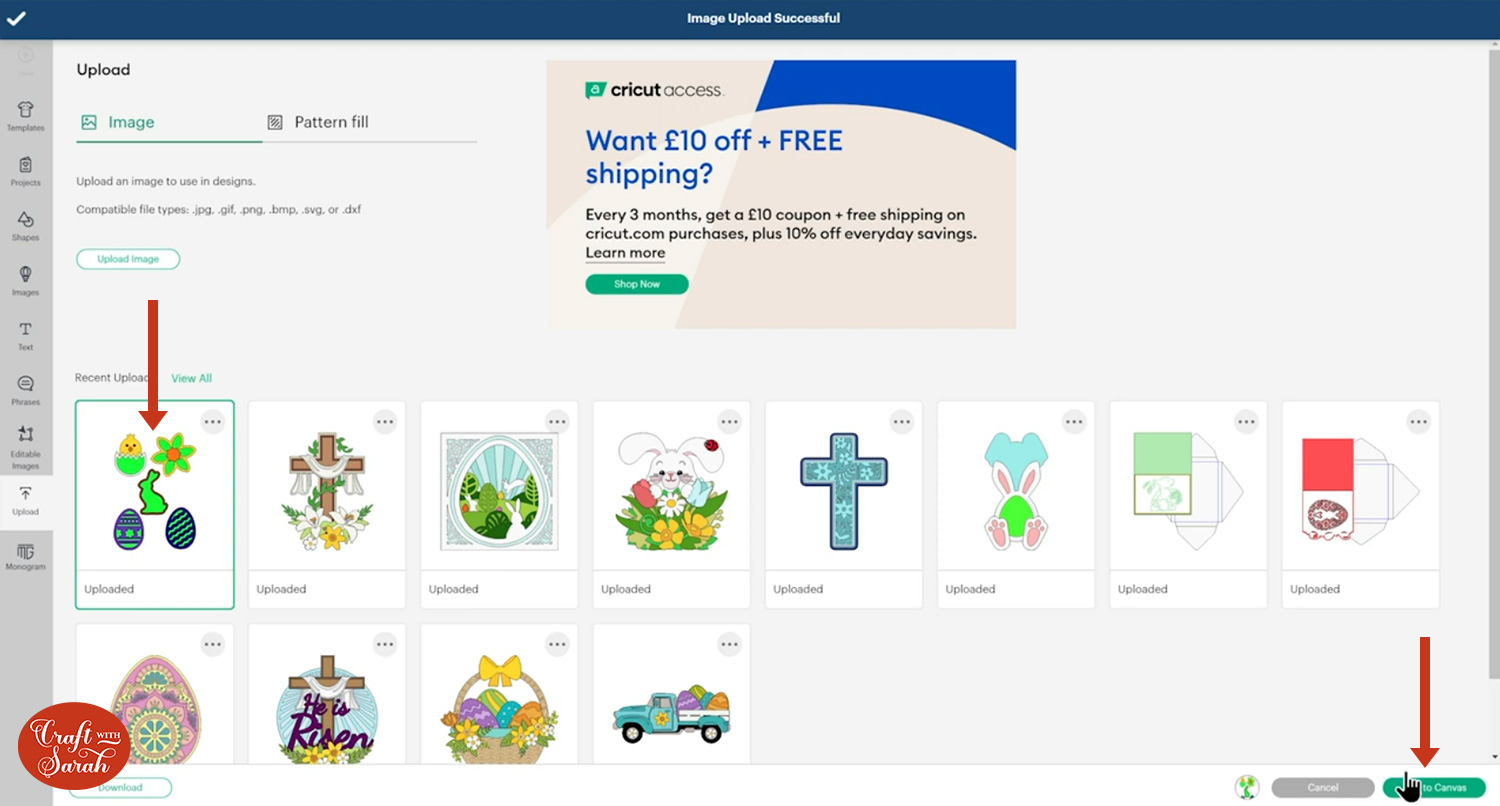1500x806 pixels.
Task: Open three-dot menu on bunny flowers upload
Action: point(730,422)
